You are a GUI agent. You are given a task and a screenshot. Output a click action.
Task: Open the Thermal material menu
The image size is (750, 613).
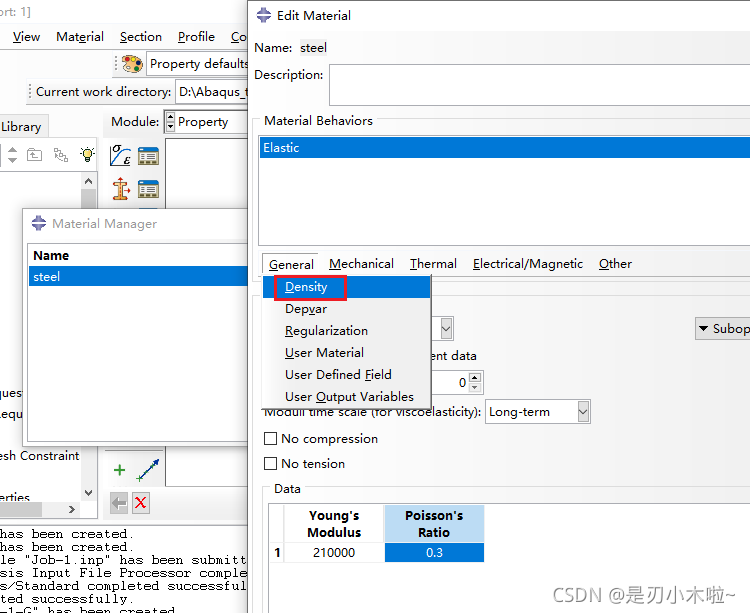pyautogui.click(x=433, y=264)
